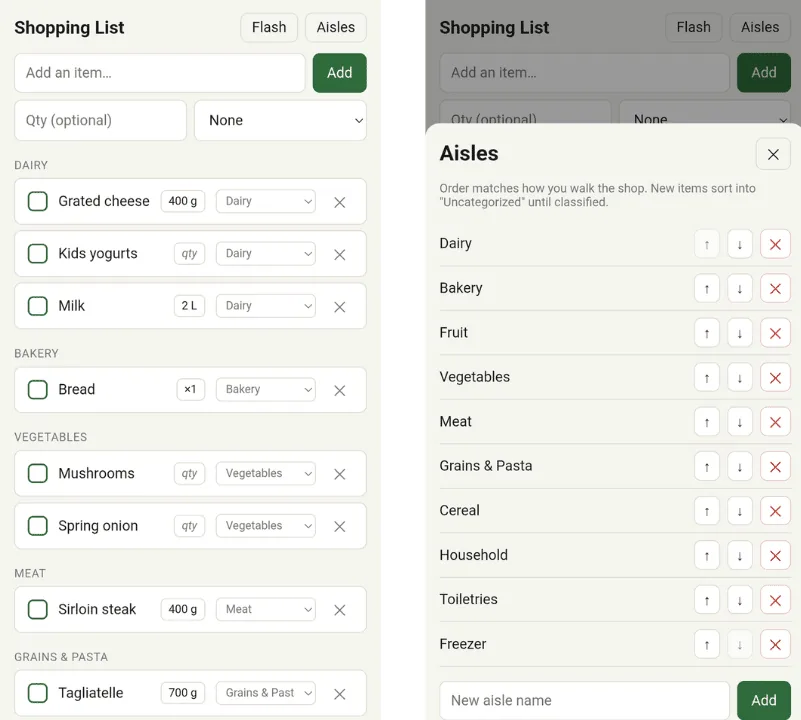Move Toiletries aisle up

coord(706,600)
